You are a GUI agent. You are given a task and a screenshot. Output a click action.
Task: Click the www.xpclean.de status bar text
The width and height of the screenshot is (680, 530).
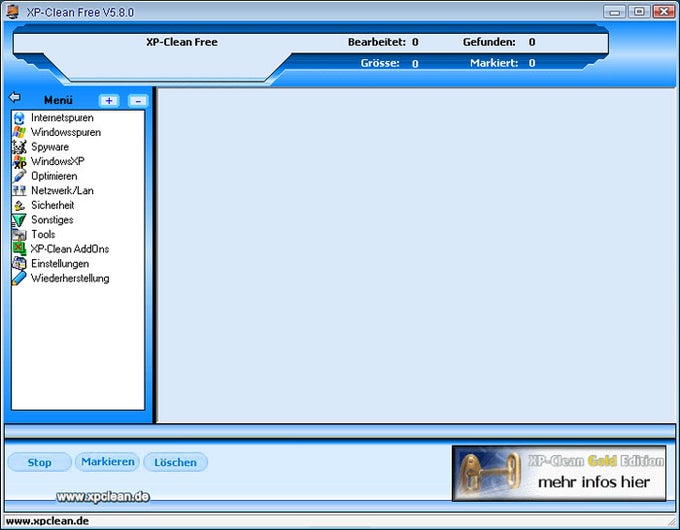pyautogui.click(x=47, y=521)
